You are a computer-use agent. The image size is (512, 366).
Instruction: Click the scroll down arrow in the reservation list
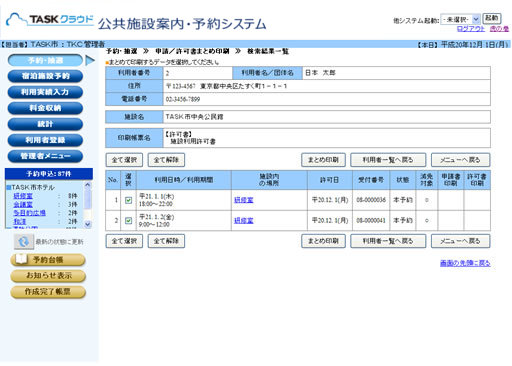coord(88,224)
